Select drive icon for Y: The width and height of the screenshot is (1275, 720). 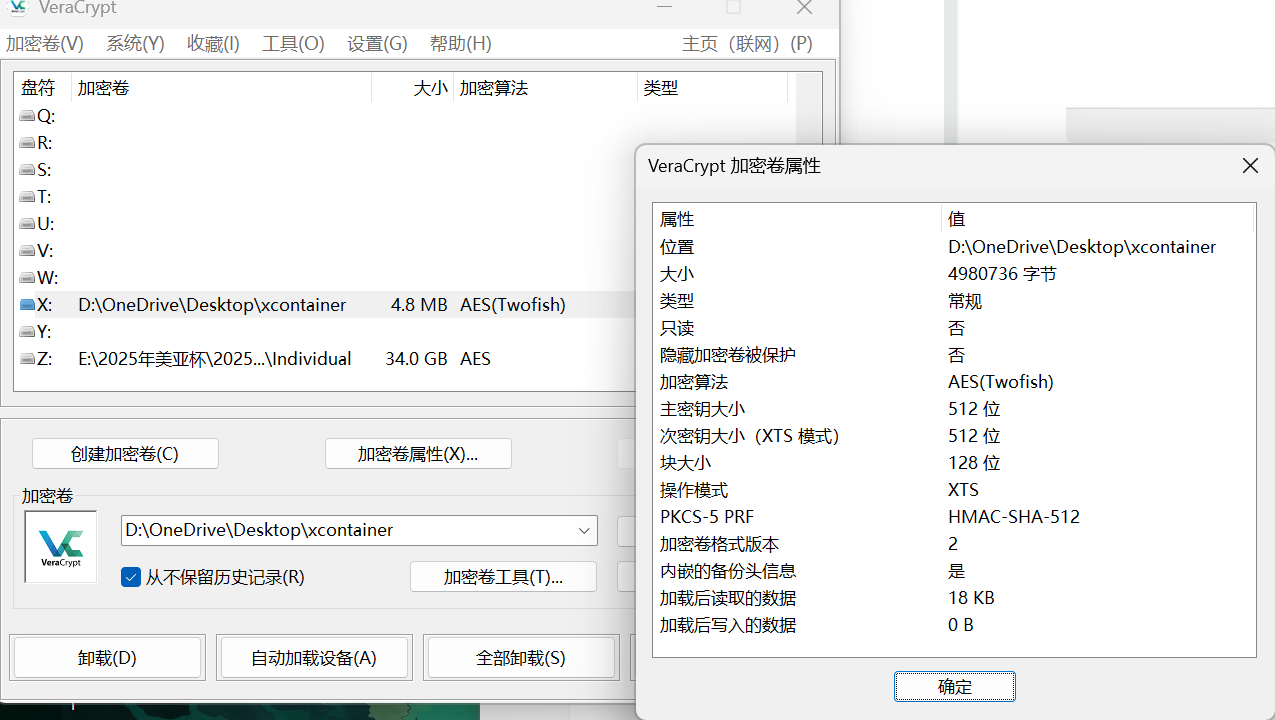(27, 332)
